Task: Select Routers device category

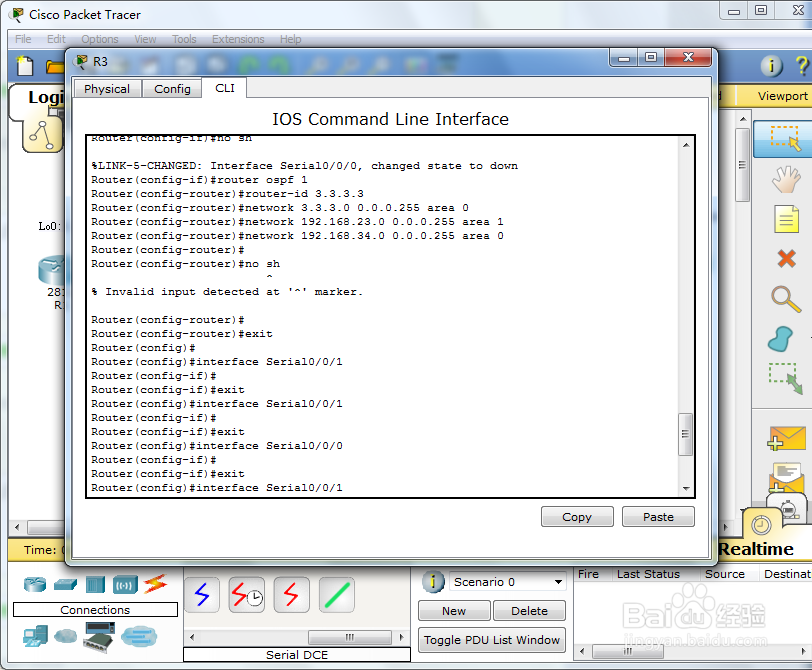Action: click(35, 585)
